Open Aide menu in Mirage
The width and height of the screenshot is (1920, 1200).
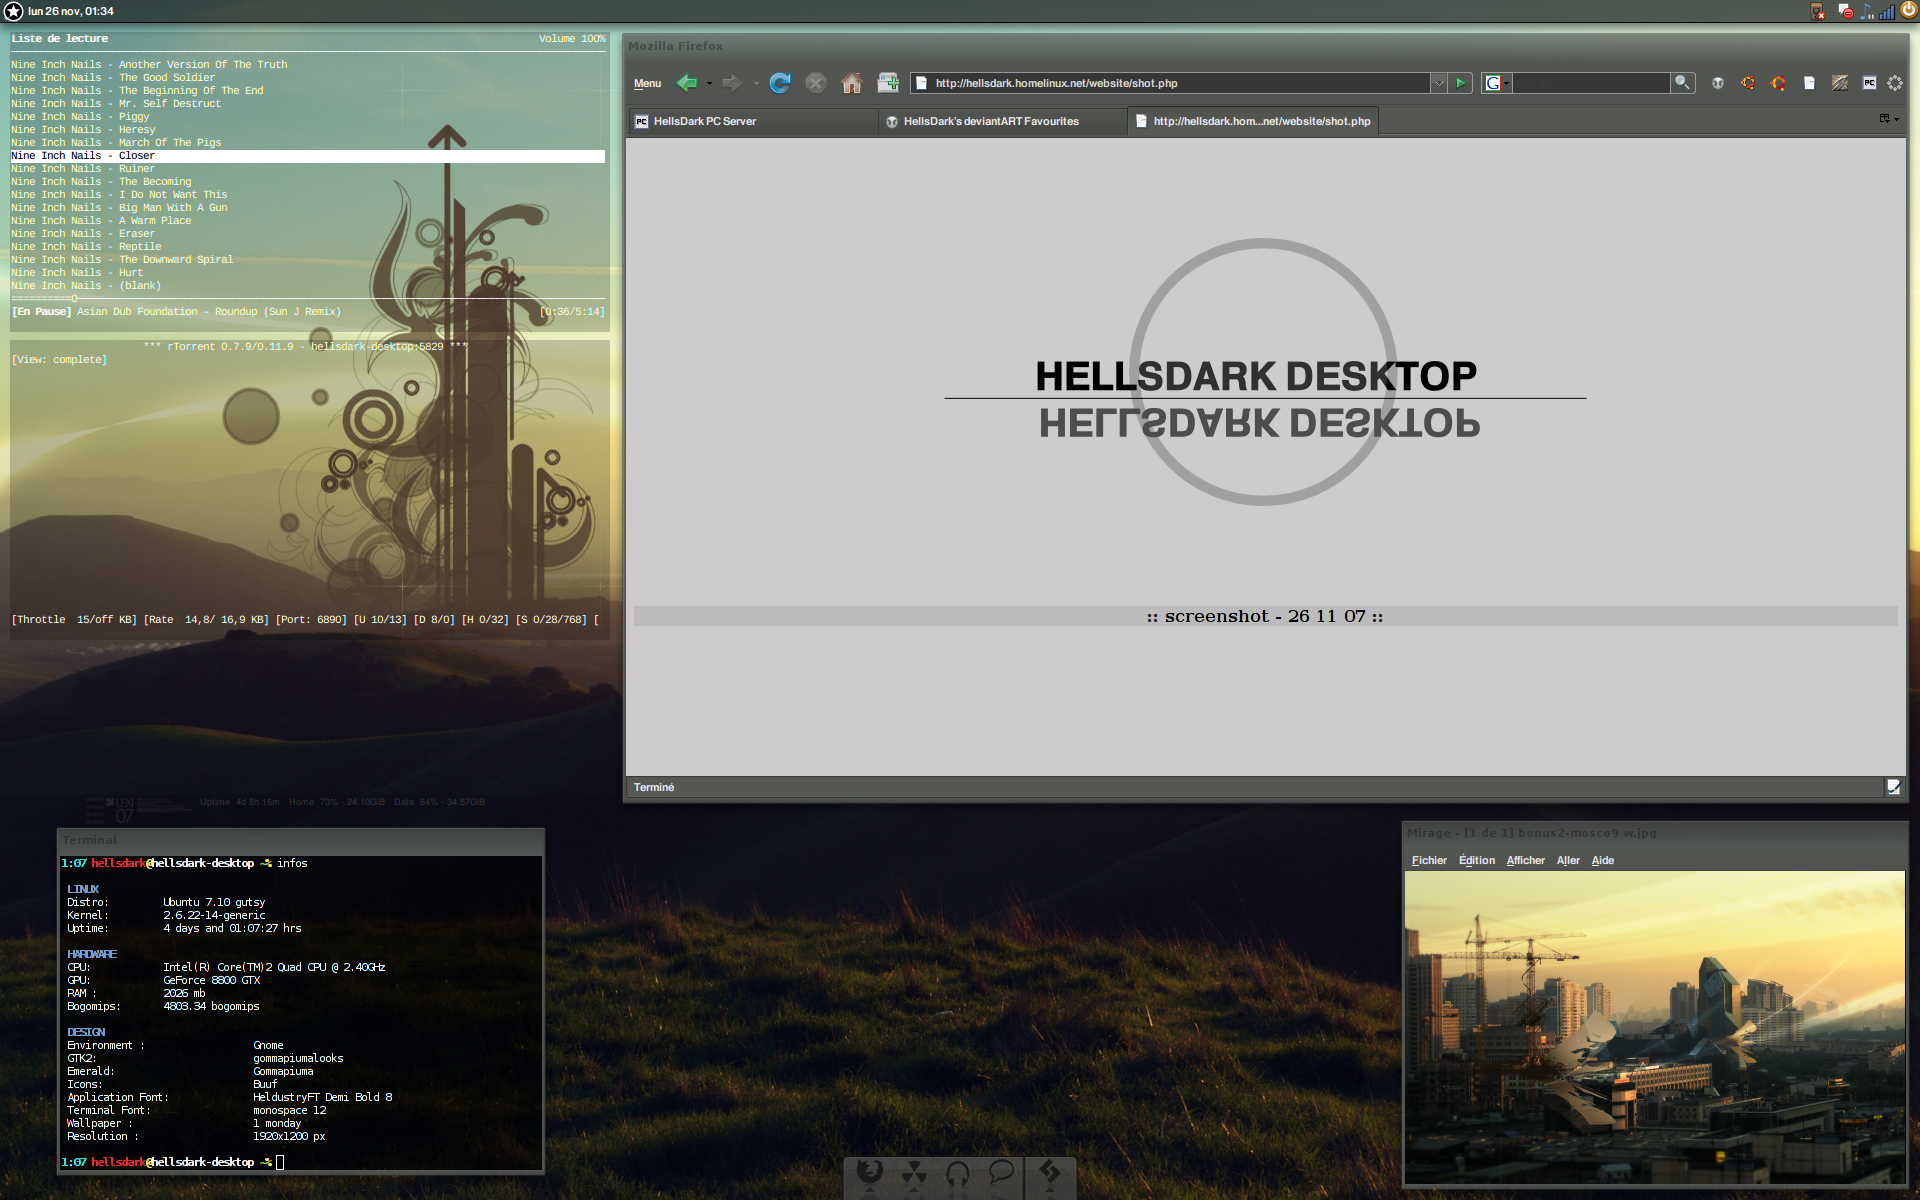(1603, 860)
